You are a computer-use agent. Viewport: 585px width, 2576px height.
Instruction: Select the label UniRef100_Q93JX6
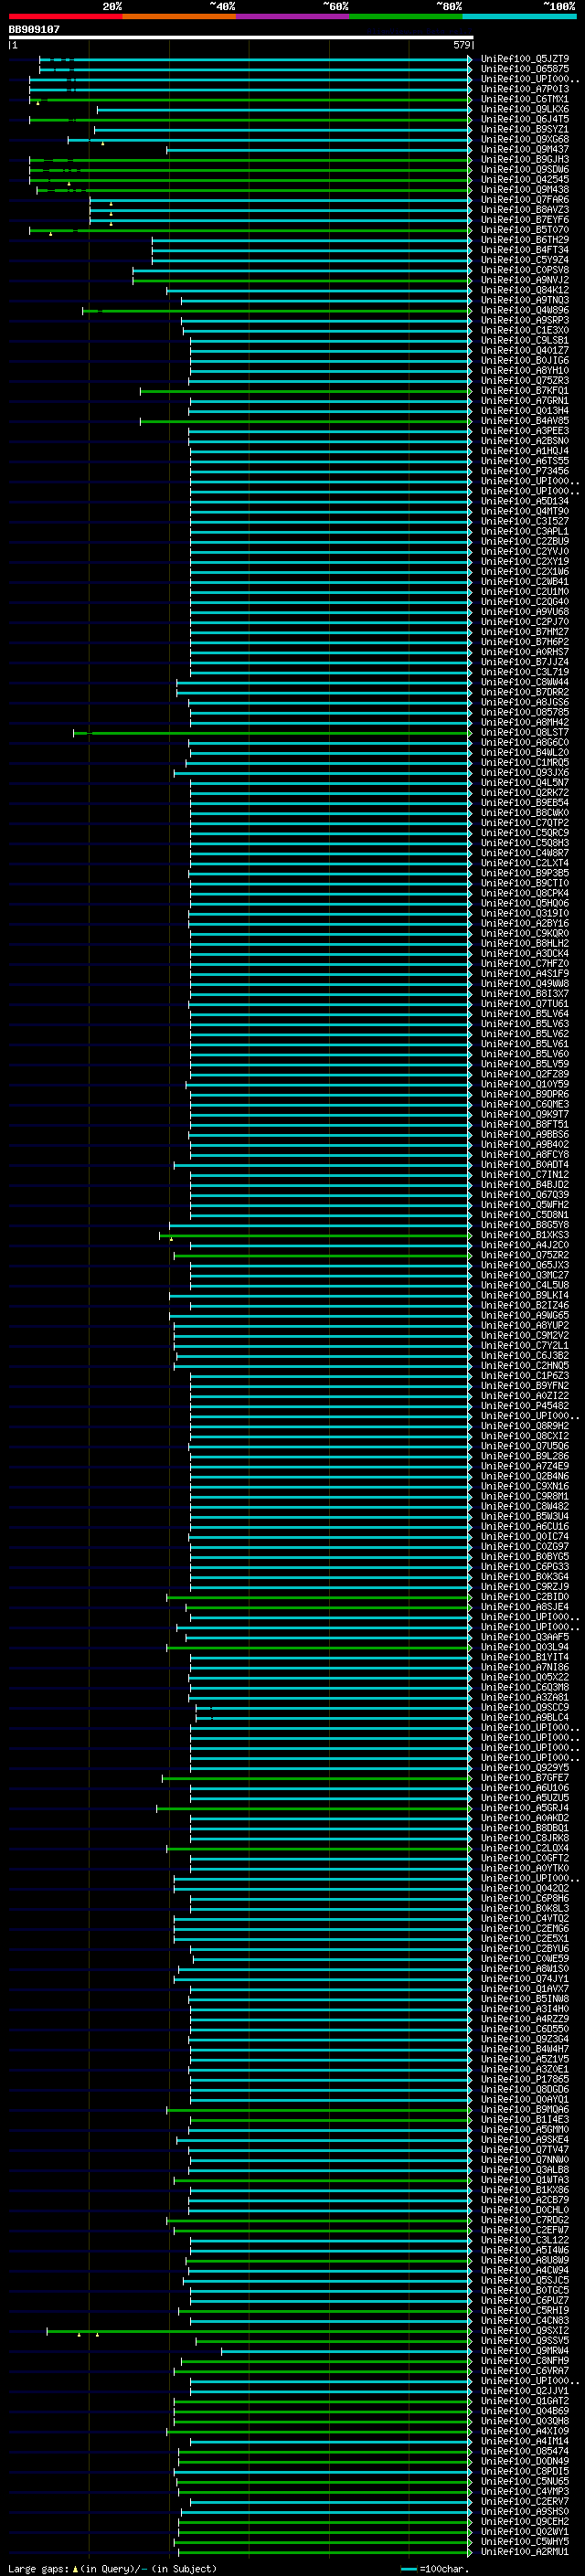pos(525,772)
